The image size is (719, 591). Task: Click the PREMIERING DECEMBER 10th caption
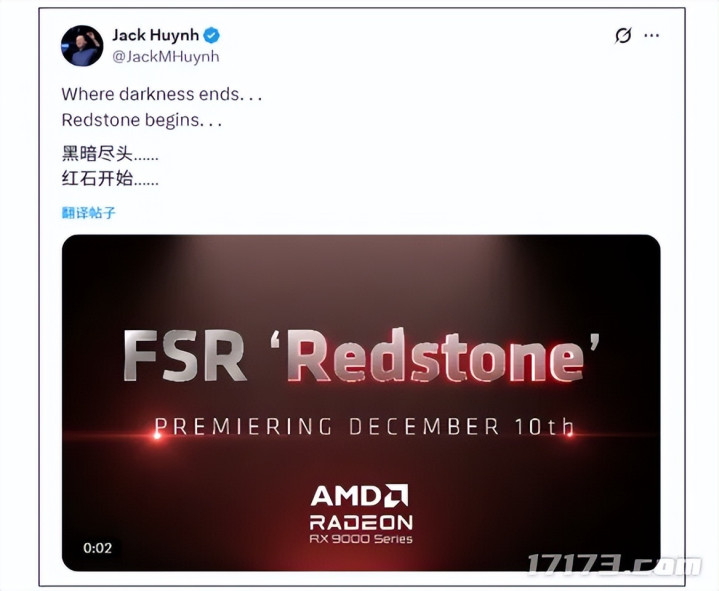pos(363,426)
